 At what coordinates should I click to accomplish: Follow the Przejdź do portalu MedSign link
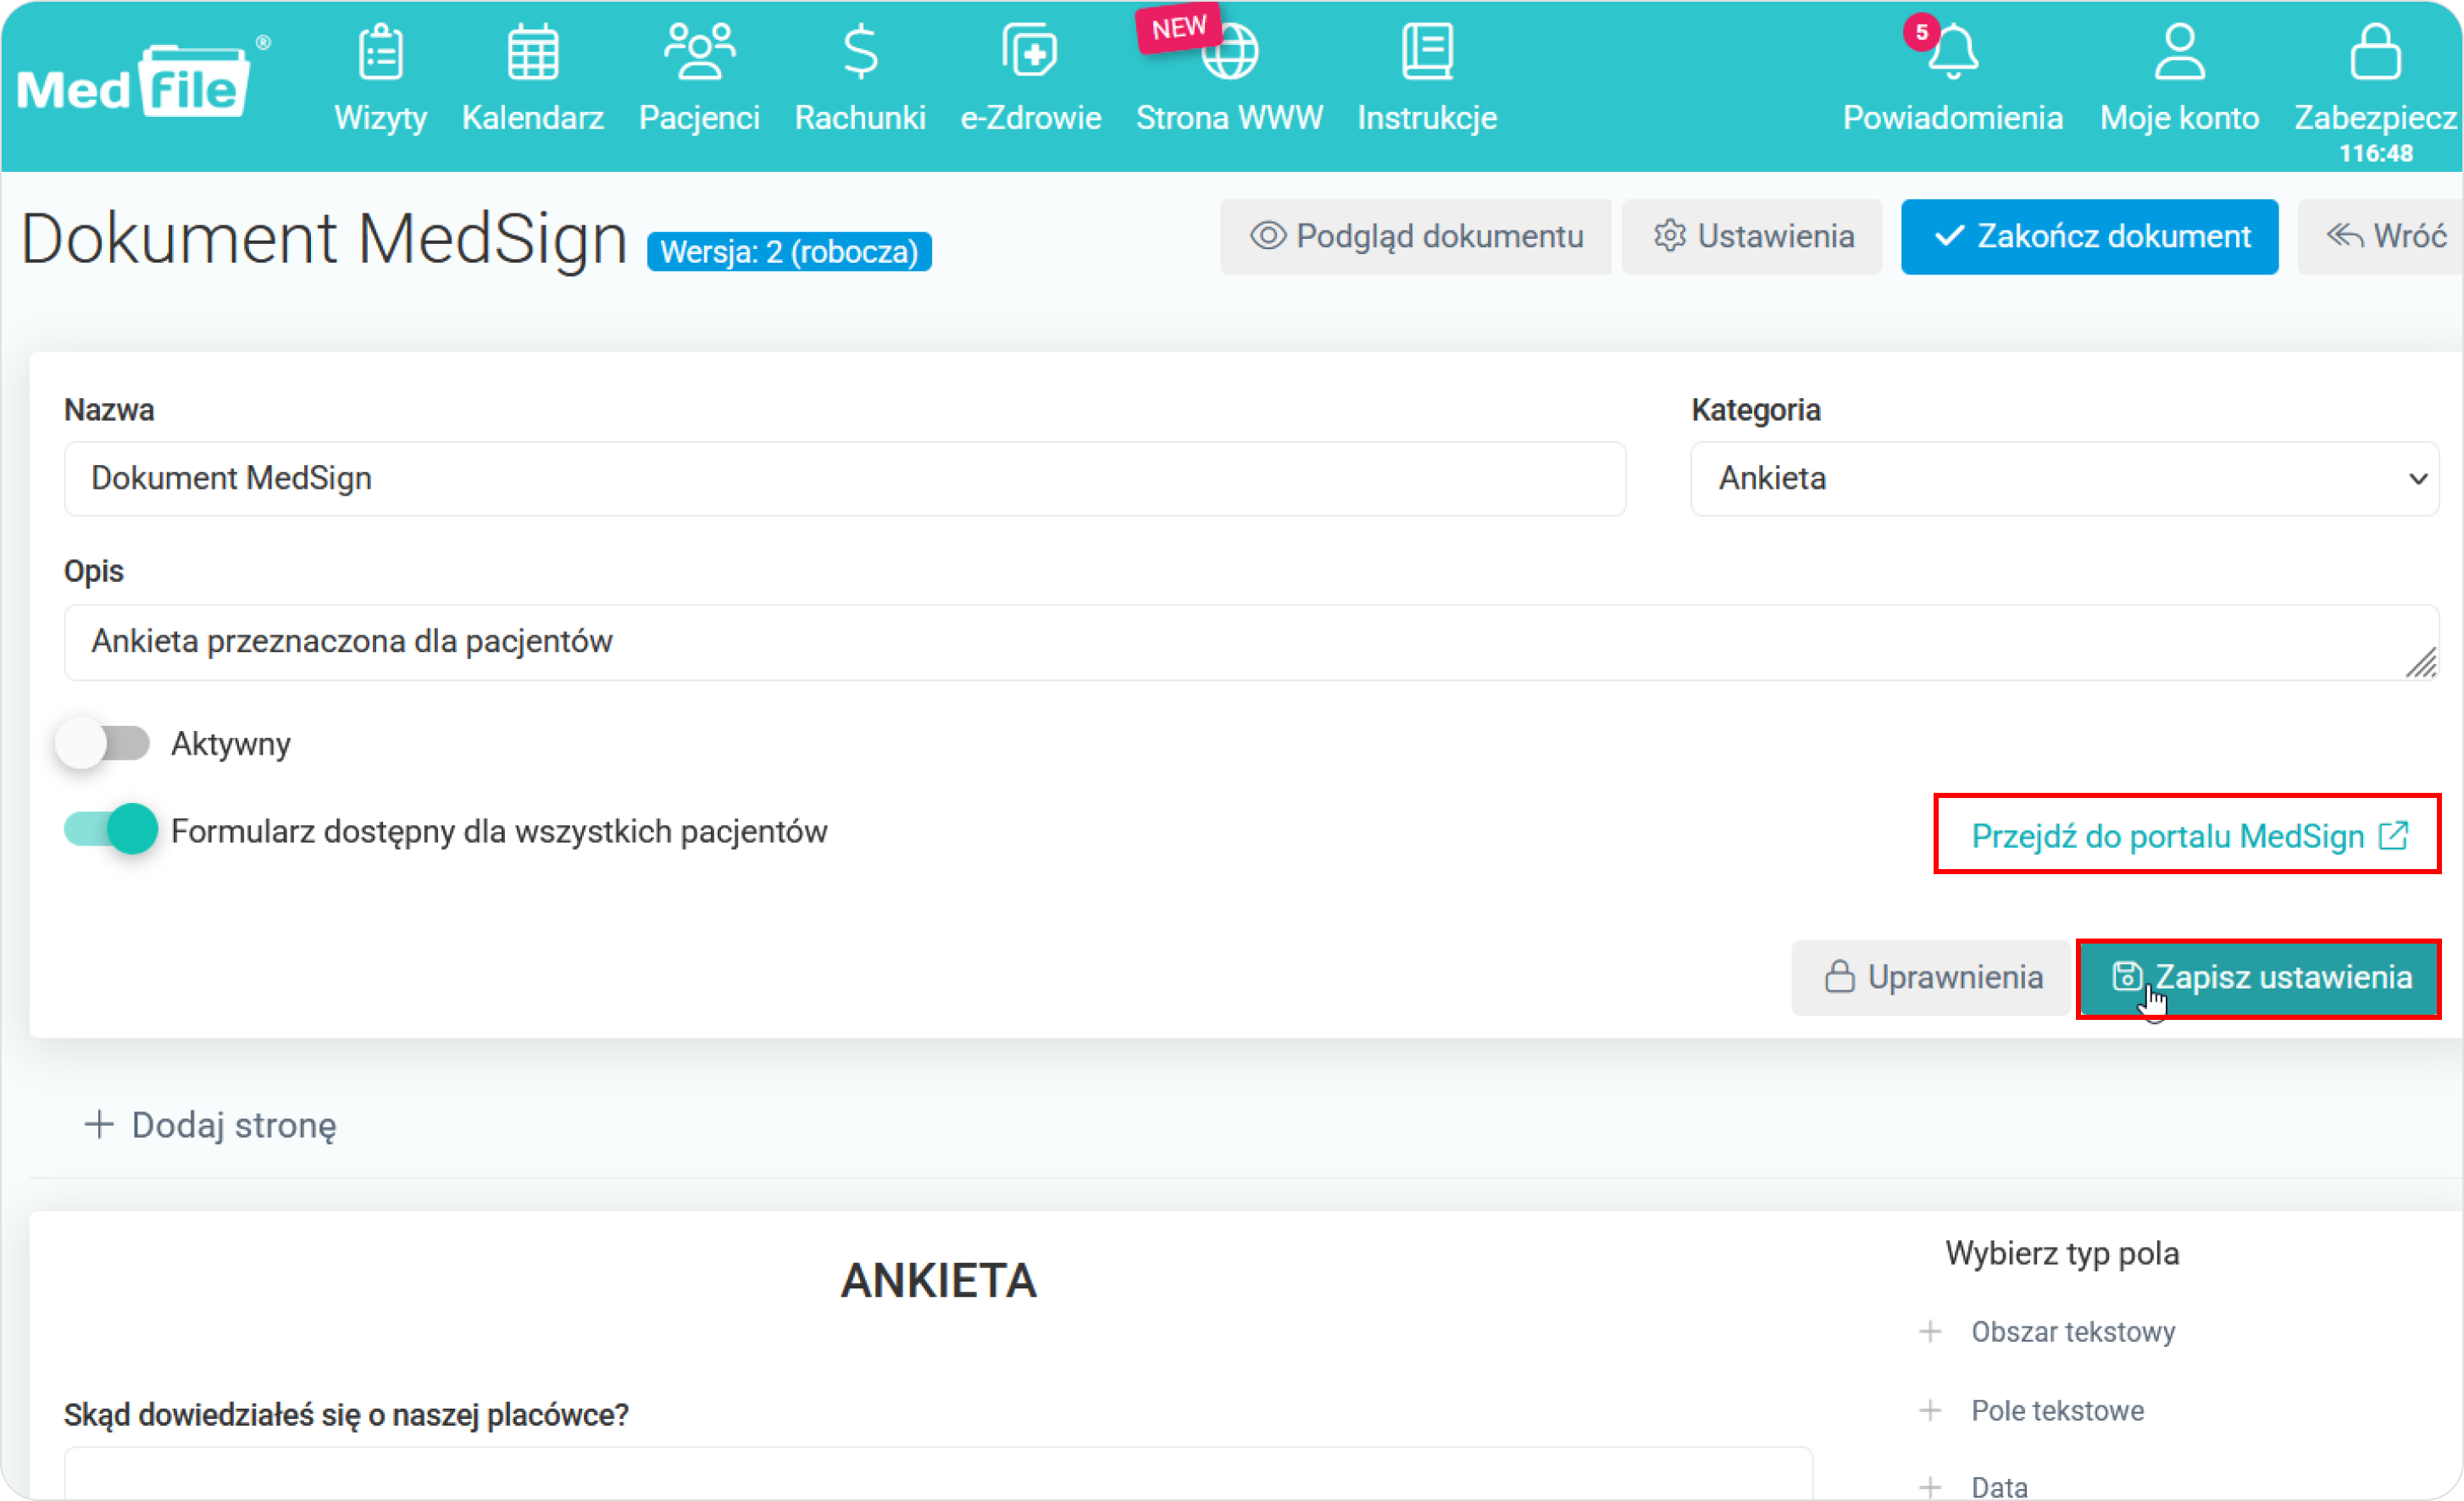(x=2187, y=835)
